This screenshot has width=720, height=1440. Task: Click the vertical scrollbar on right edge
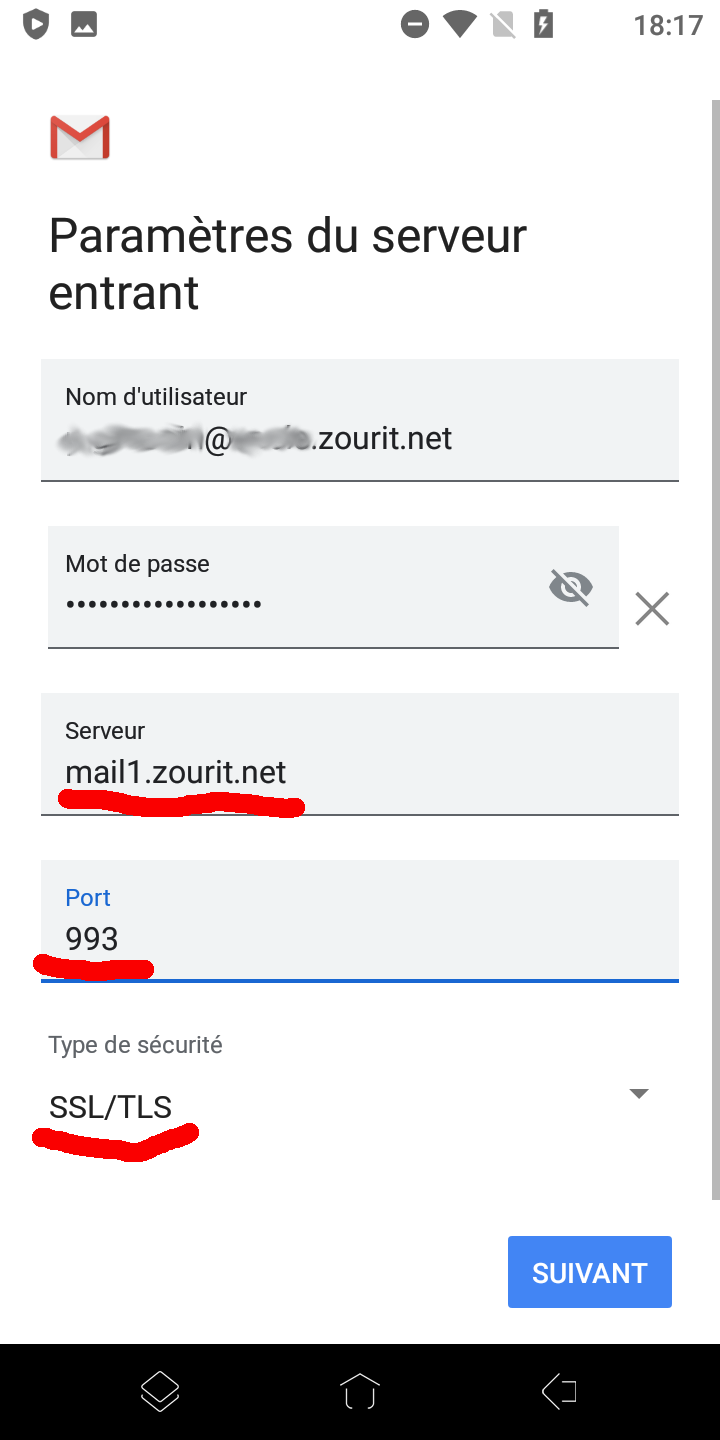tap(714, 650)
